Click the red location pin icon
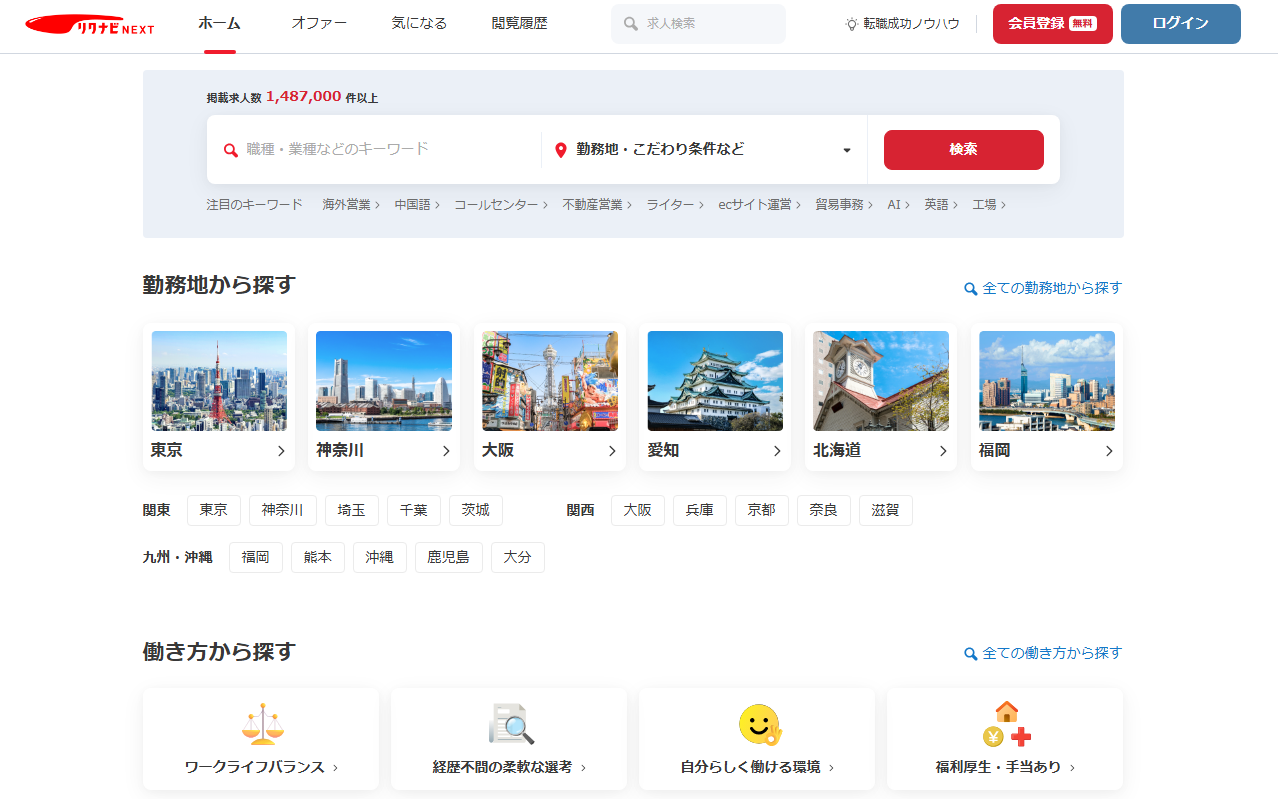This screenshot has height=799, width=1278. click(561, 150)
